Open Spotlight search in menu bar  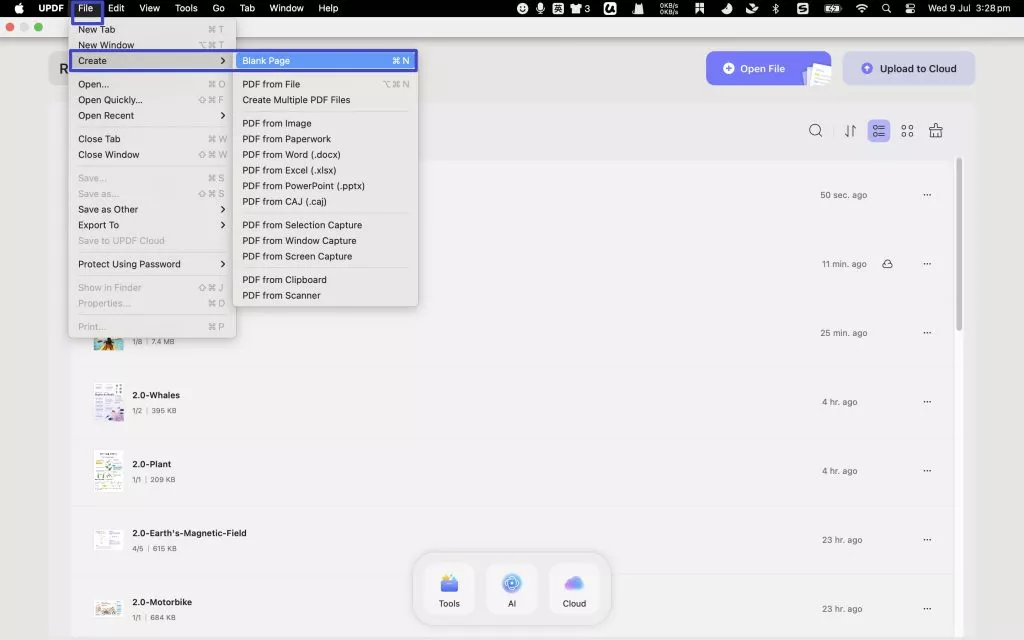coord(886,8)
